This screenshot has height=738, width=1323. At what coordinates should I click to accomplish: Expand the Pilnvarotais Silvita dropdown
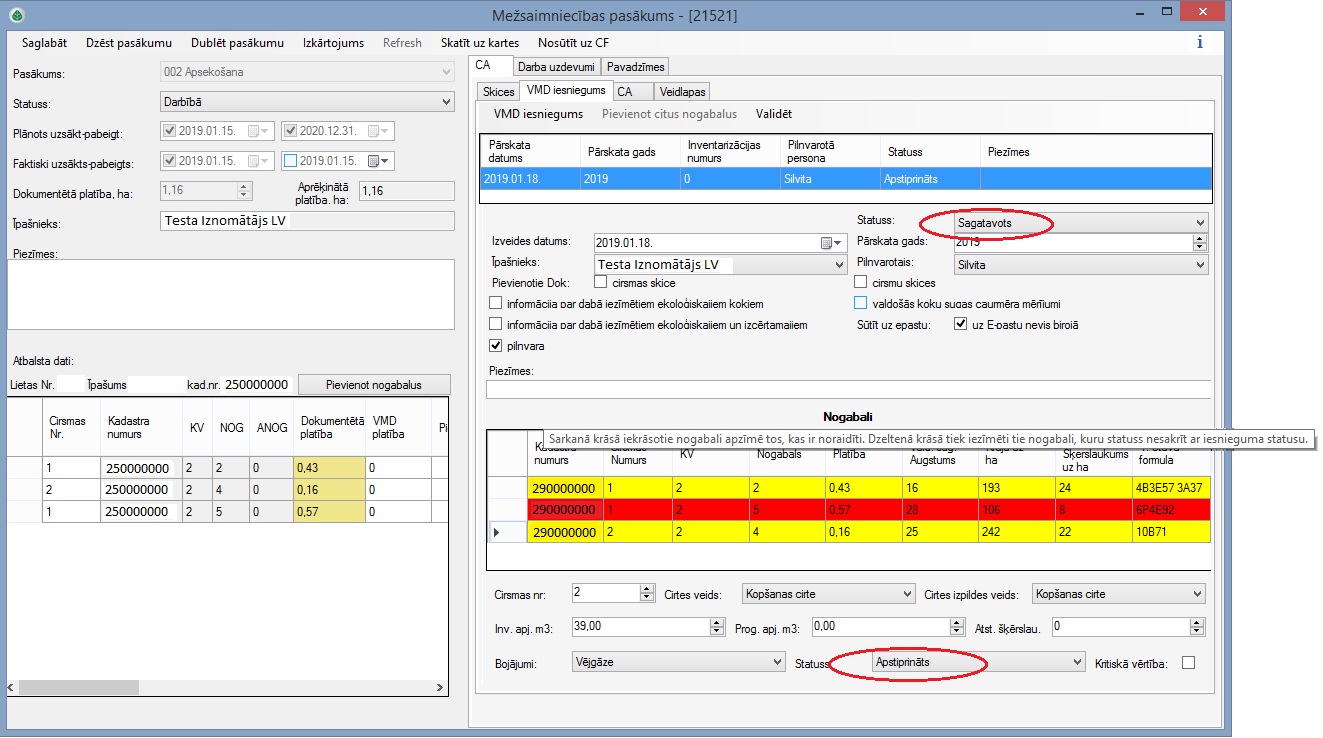pos(1199,265)
